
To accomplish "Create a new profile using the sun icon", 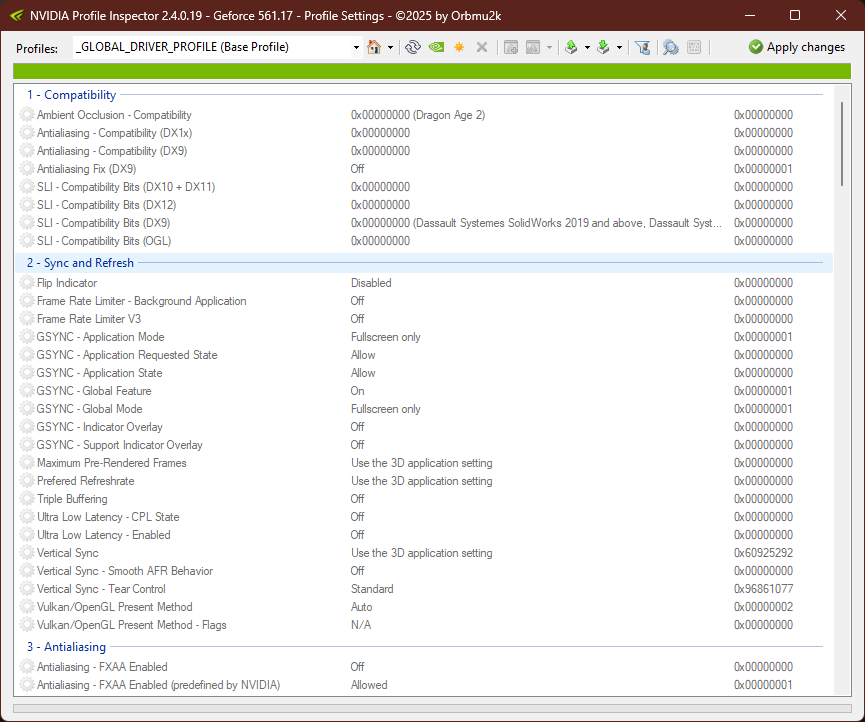I will click(x=458, y=47).
